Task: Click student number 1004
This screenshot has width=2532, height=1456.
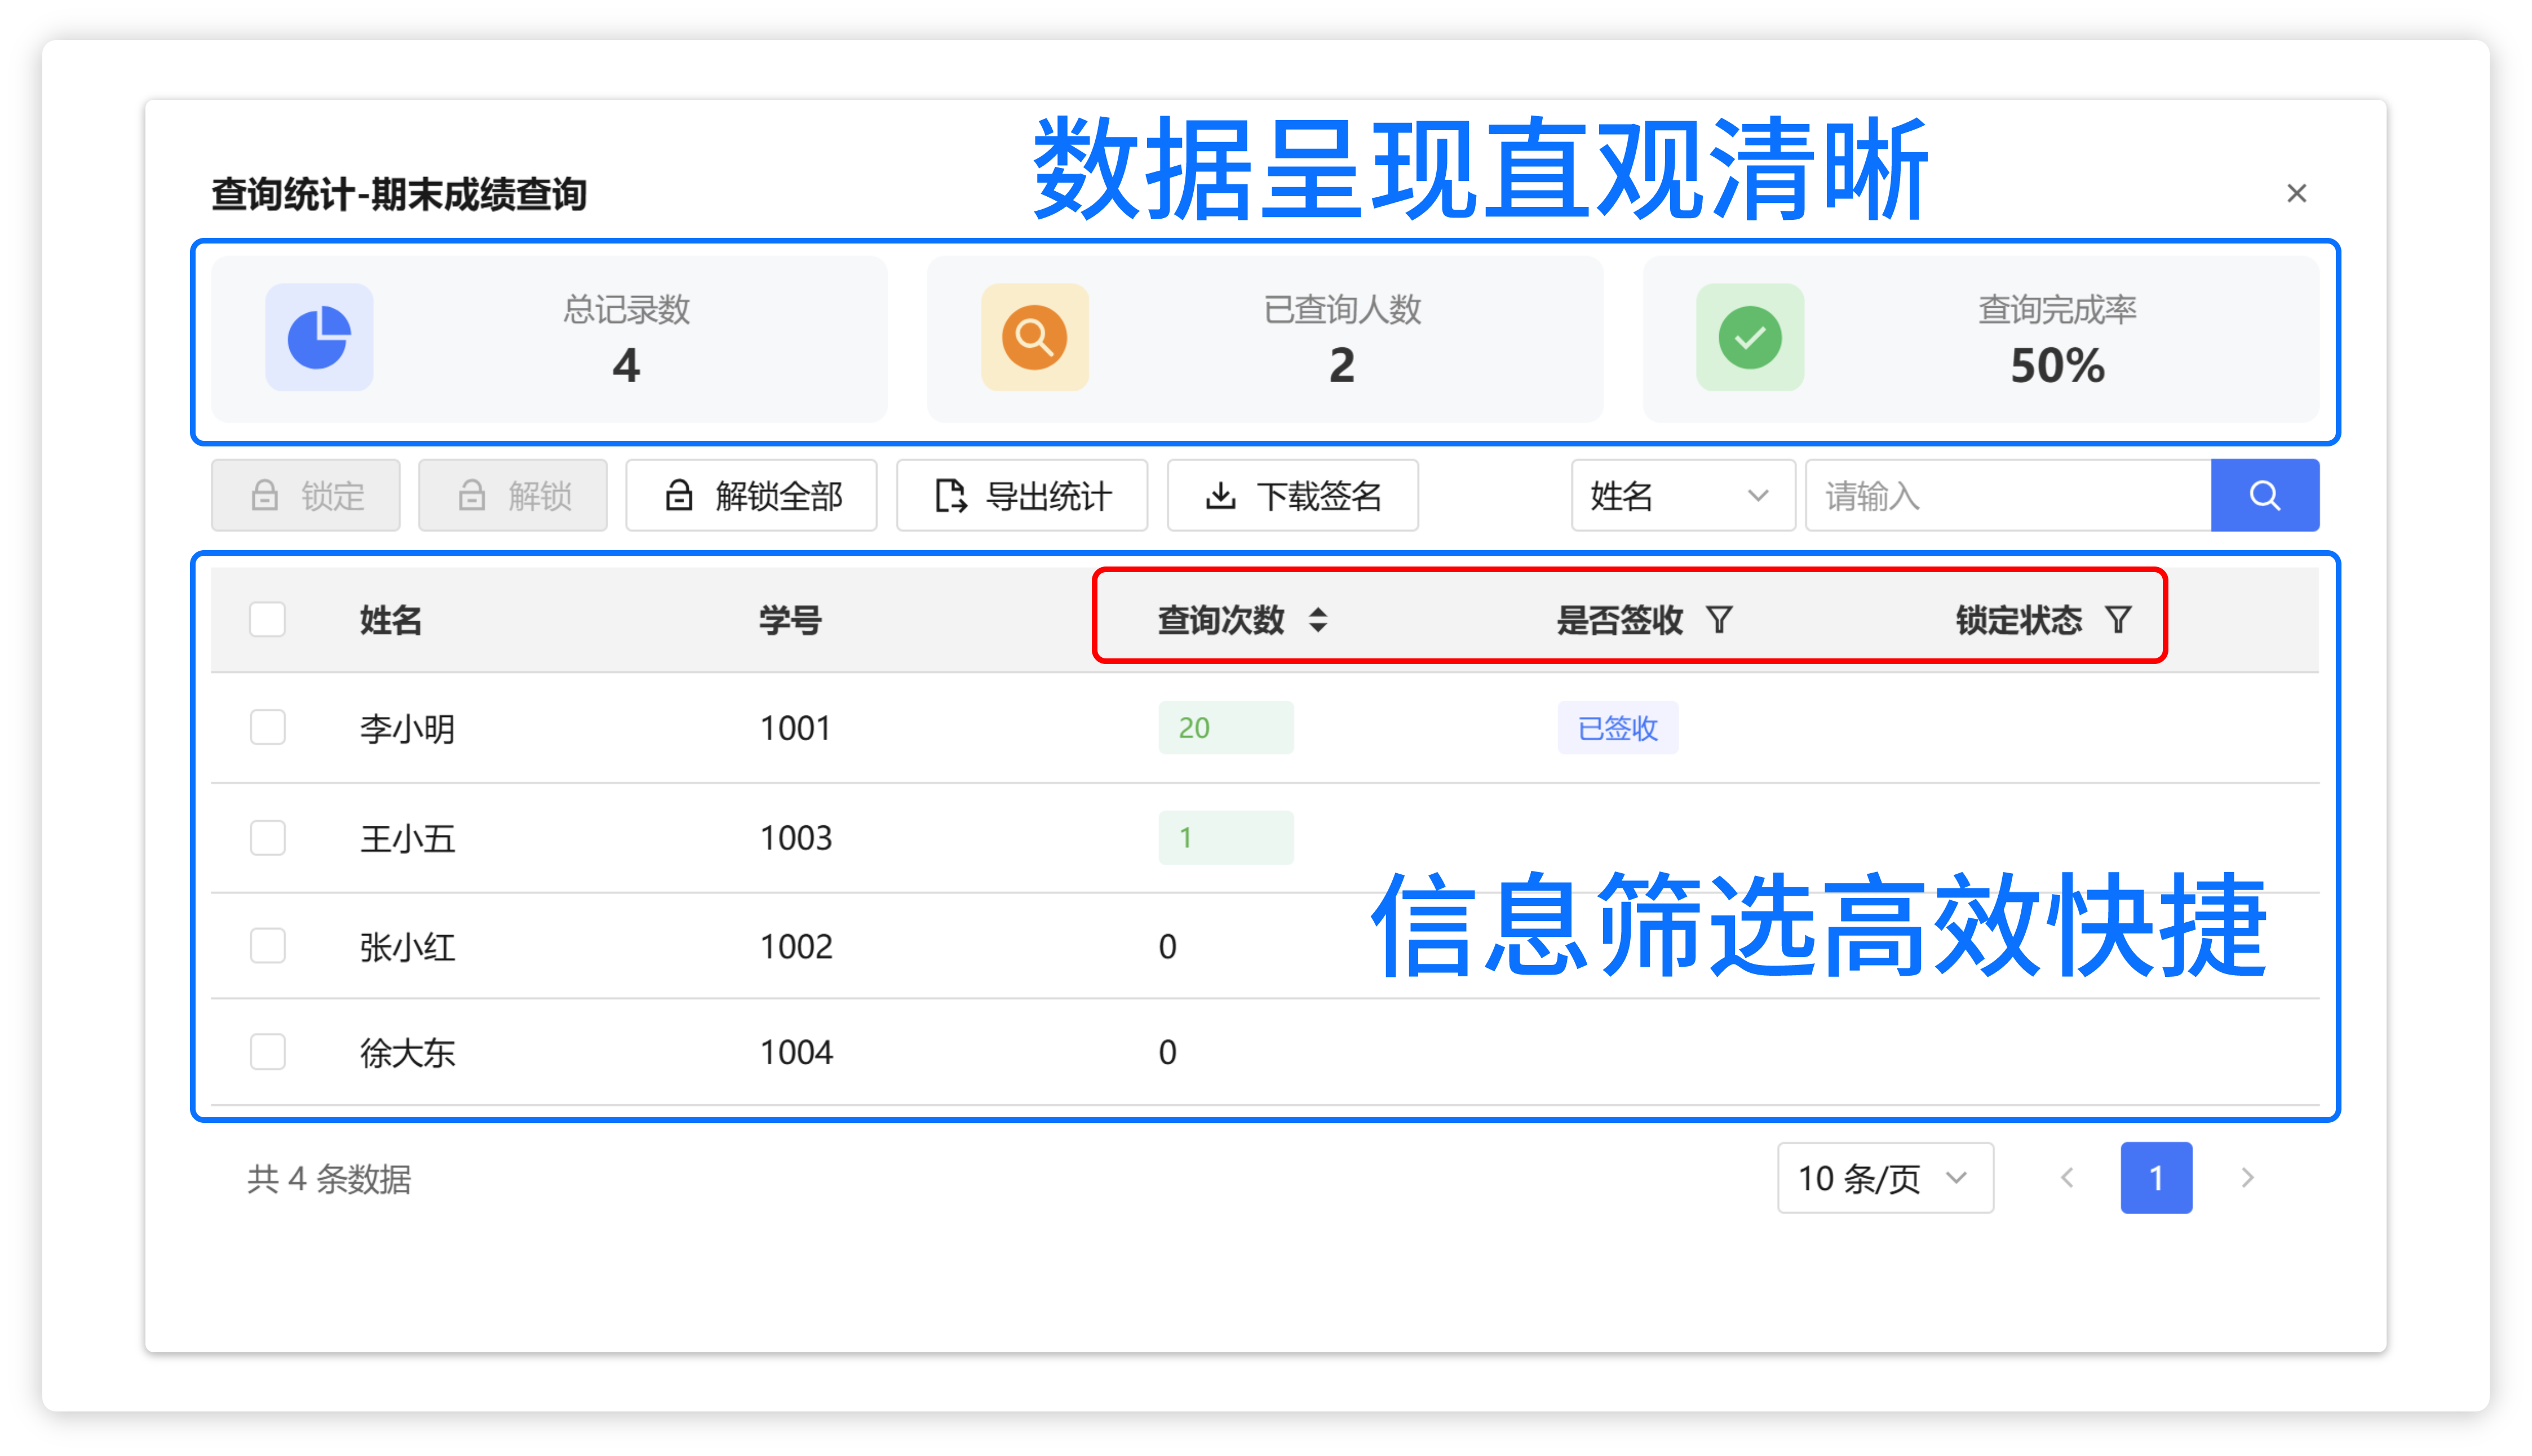Action: coord(796,1053)
